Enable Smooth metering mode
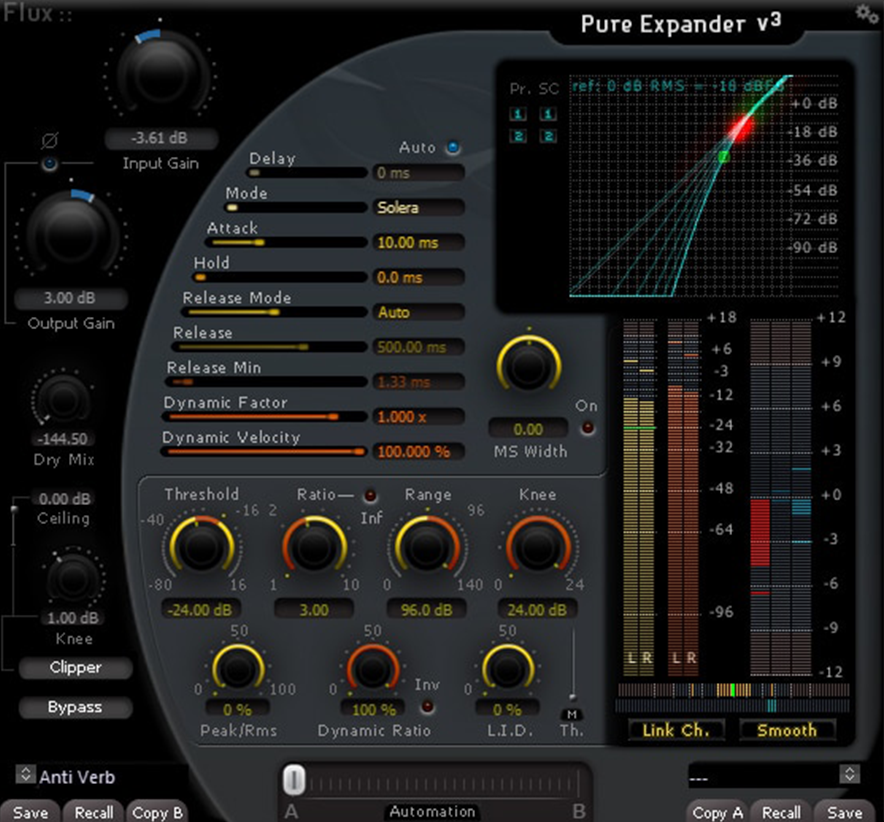The image size is (884, 822). click(x=787, y=731)
